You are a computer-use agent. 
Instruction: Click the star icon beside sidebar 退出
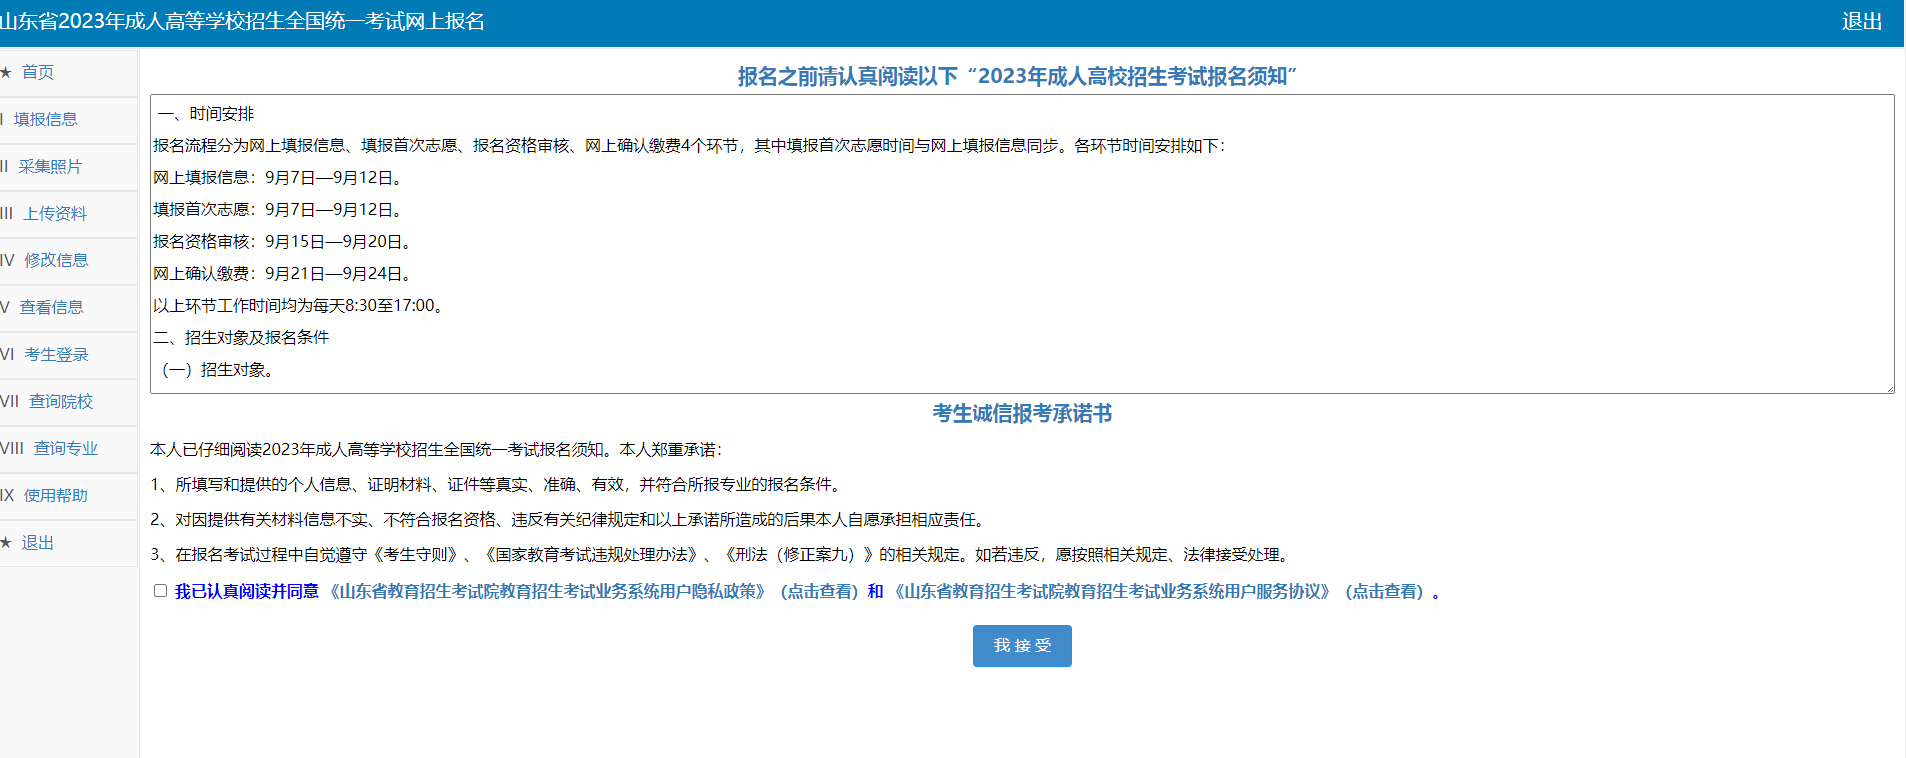coord(6,542)
